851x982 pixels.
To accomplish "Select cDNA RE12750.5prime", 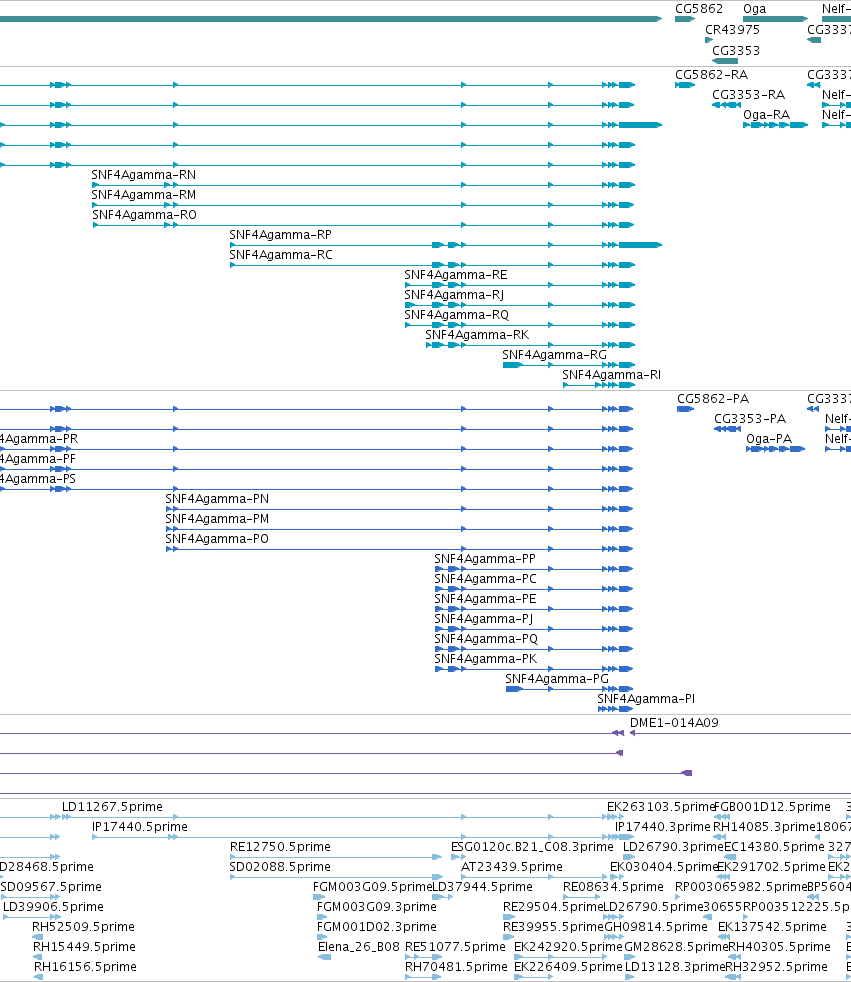I will 280,847.
